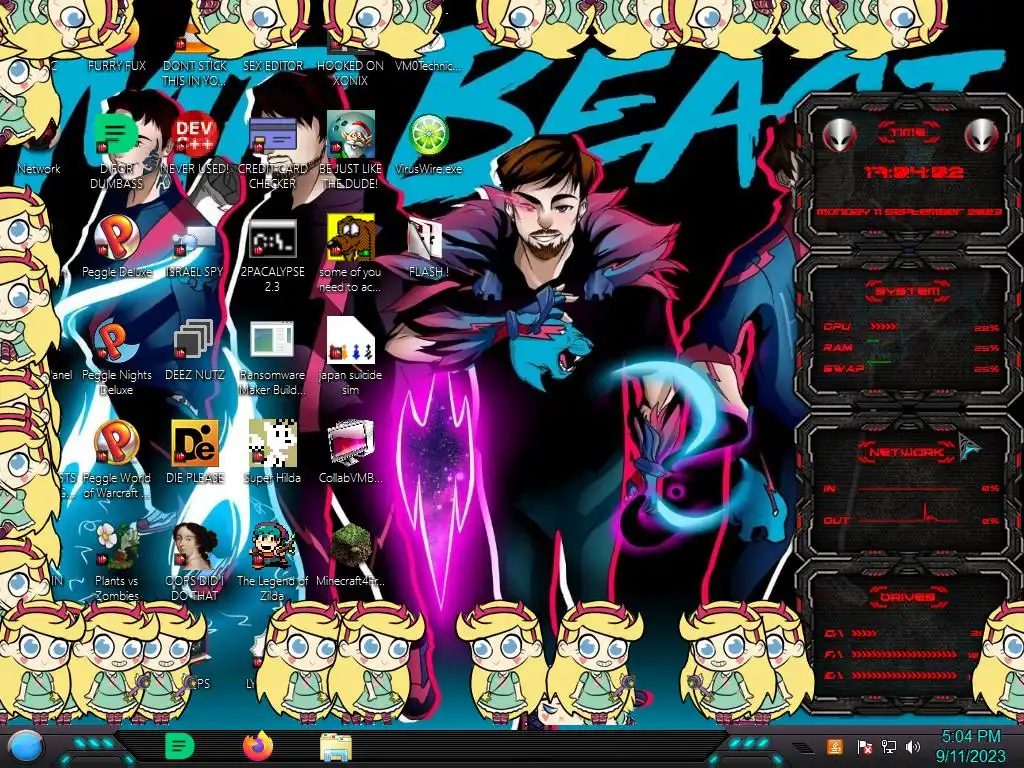1024x768 pixels.
Task: Open Peggle Nights Deluxe shortcut
Action: 116,342
